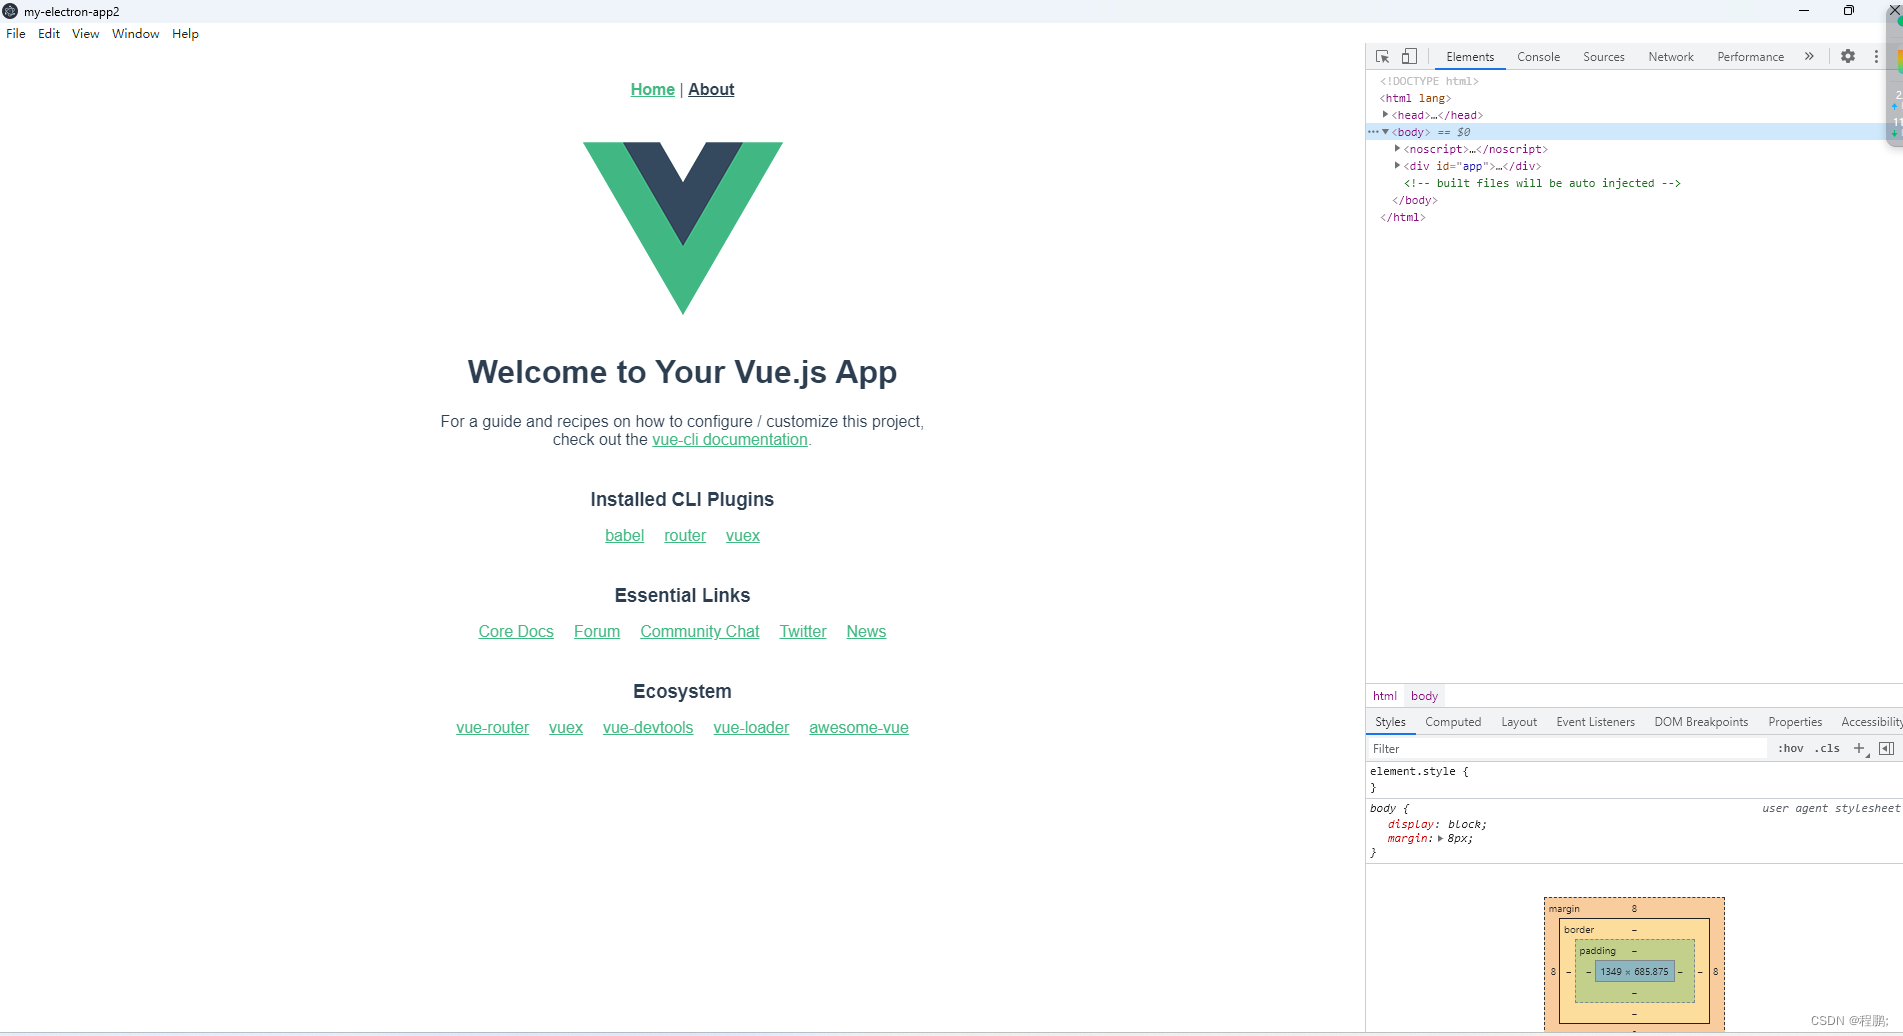Switch to the Console tab

point(1538,57)
